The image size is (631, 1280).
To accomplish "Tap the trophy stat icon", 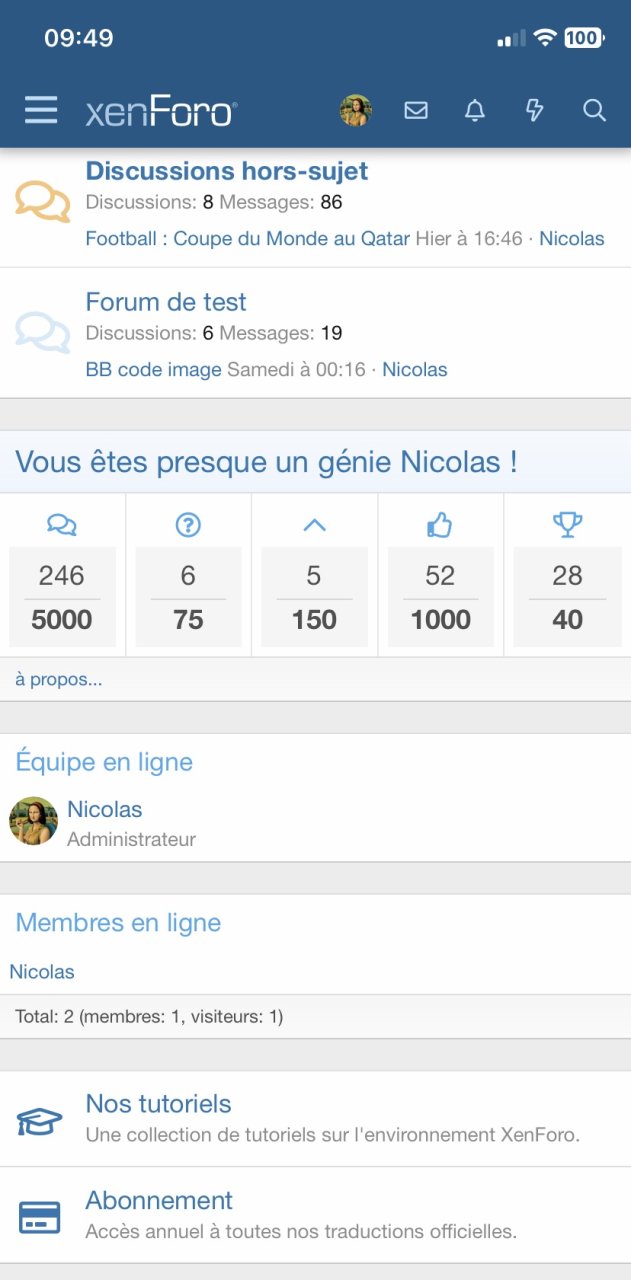I will [567, 524].
